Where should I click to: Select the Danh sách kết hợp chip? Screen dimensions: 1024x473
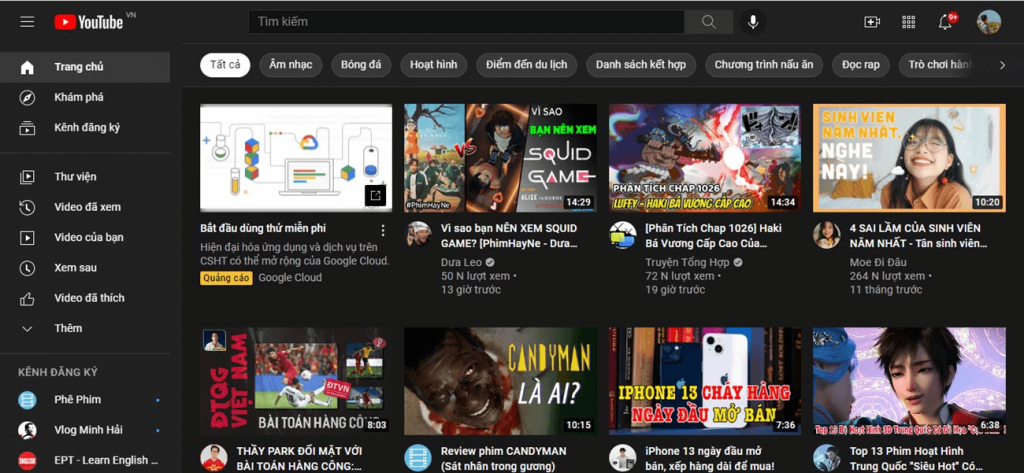[641, 65]
